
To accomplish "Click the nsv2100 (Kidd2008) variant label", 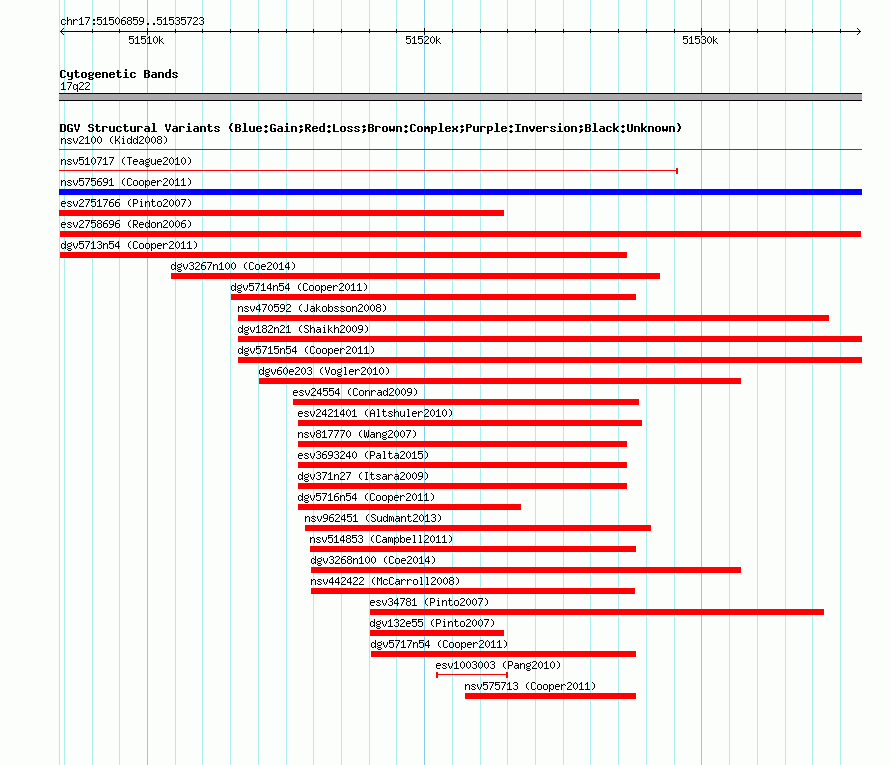I will [114, 140].
